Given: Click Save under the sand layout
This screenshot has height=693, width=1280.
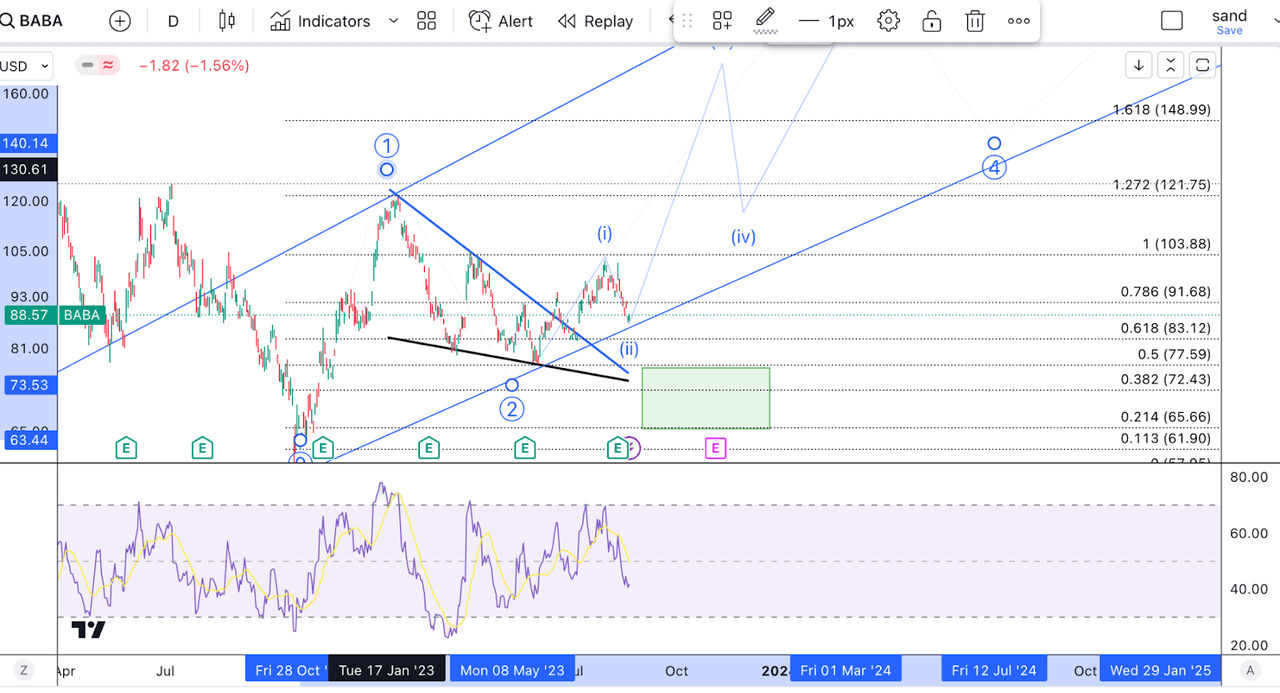Looking at the screenshot, I should click(1229, 31).
